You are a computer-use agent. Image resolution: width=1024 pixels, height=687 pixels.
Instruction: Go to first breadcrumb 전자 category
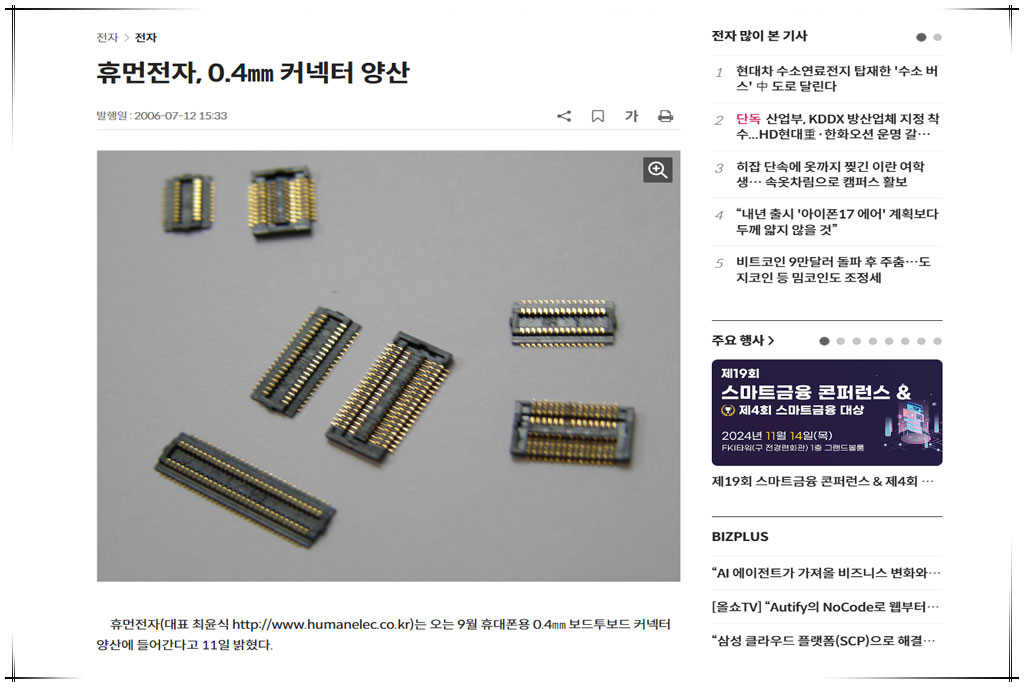(107, 37)
